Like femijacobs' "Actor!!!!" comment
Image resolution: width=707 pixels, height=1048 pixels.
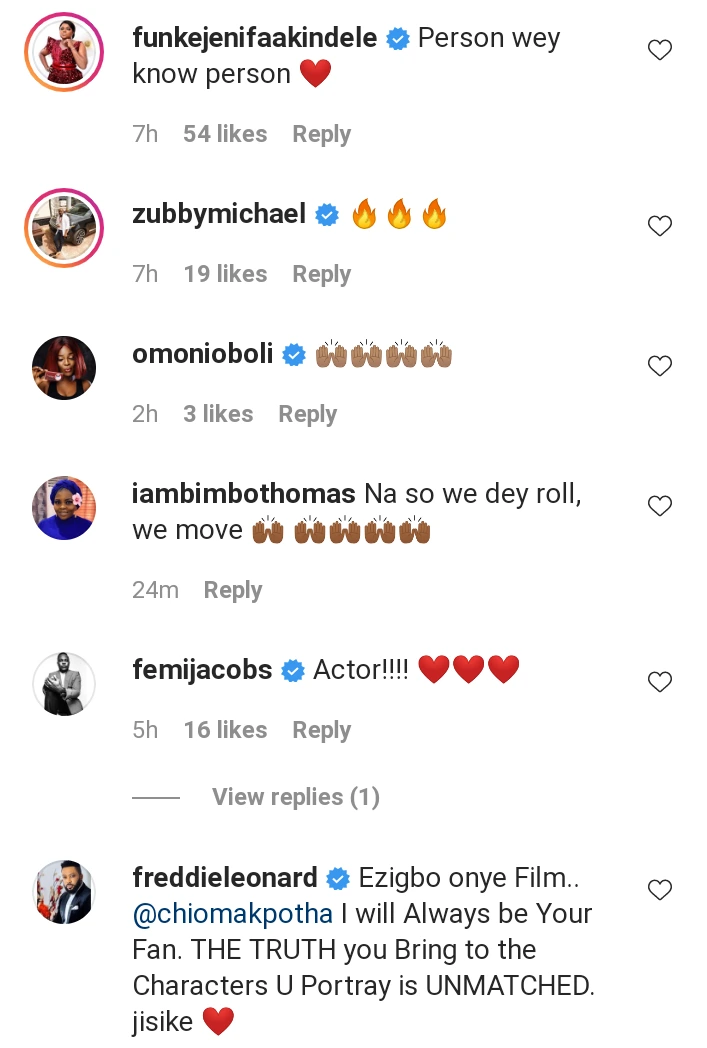pyautogui.click(x=660, y=682)
